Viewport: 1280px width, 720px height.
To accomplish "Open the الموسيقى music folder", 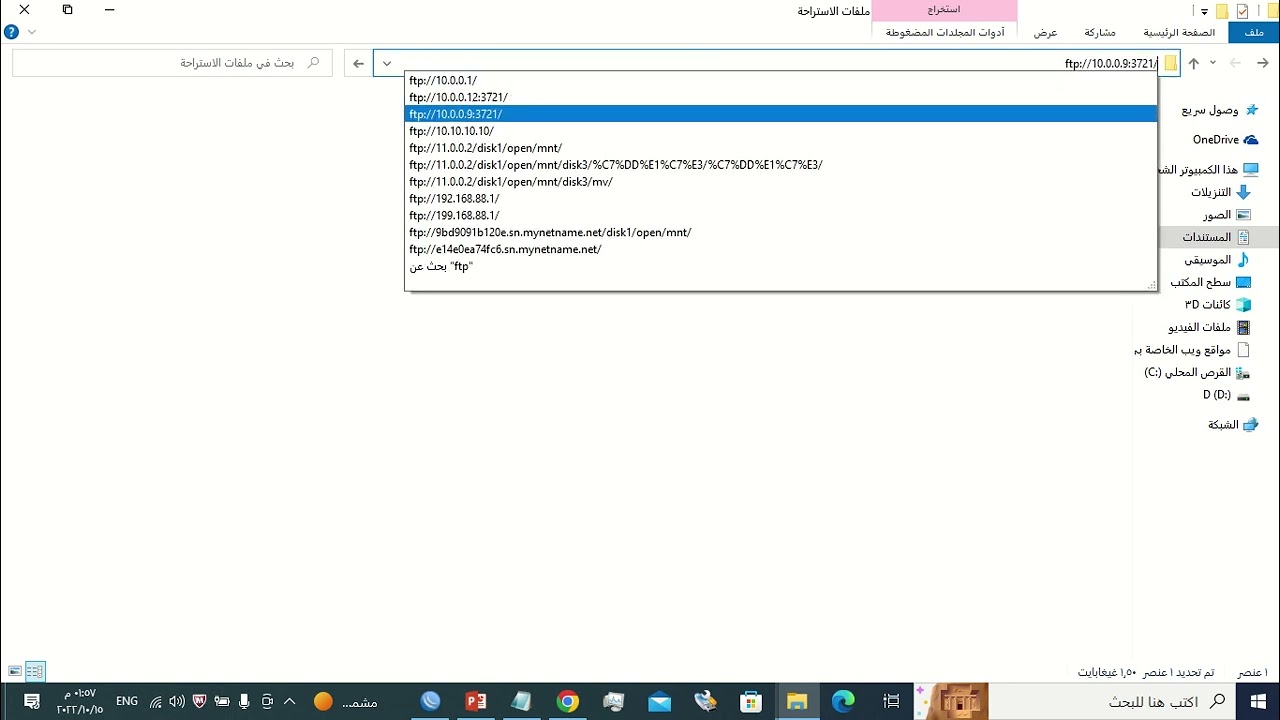I will [x=1217, y=260].
